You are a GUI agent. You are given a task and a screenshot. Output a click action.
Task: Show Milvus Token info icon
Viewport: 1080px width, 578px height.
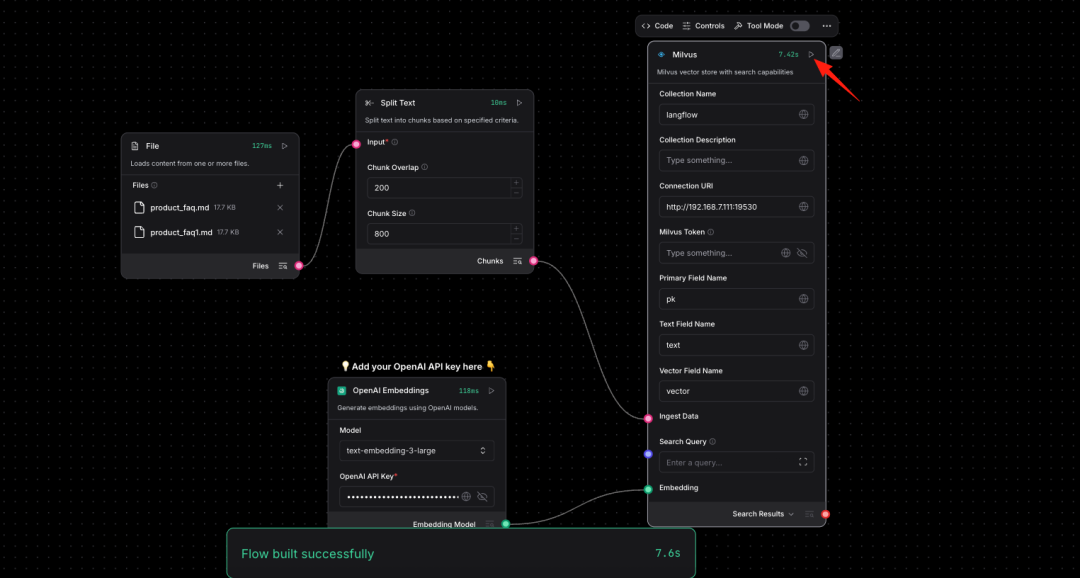(x=711, y=232)
